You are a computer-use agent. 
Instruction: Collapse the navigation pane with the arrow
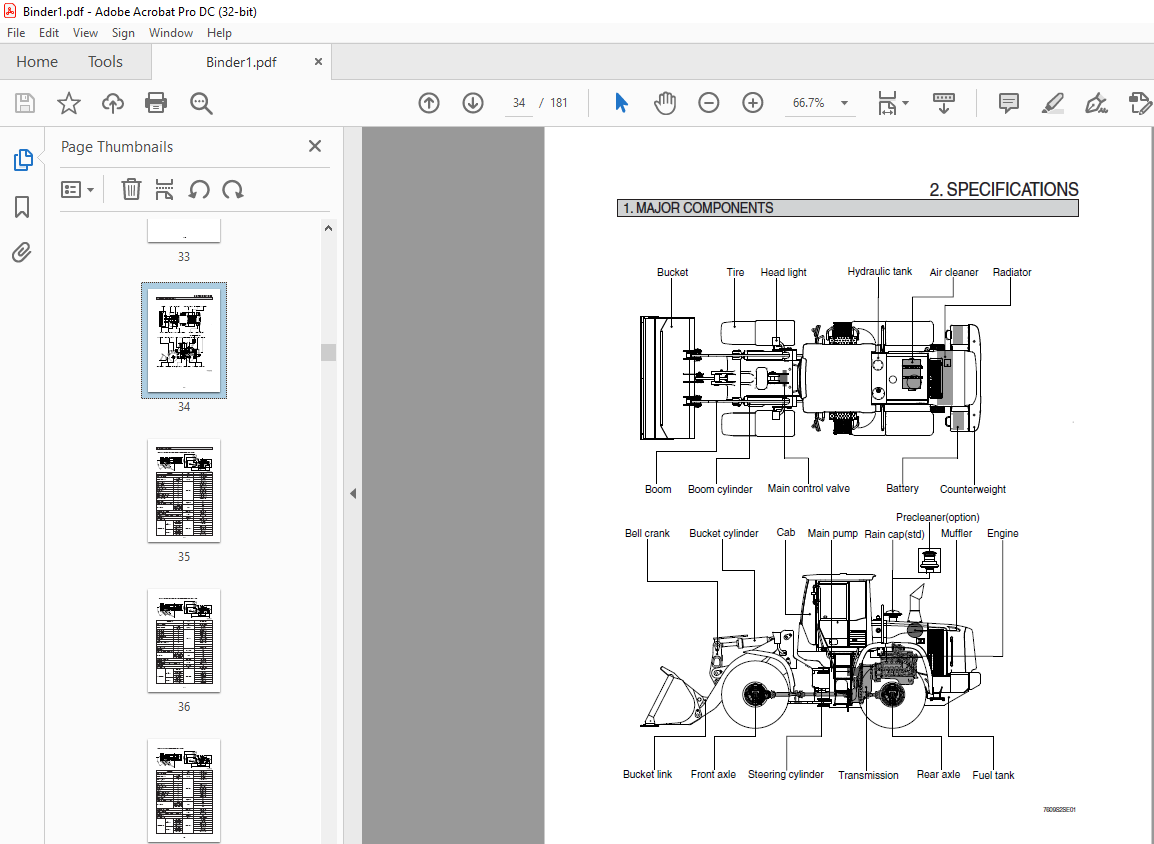click(x=353, y=493)
